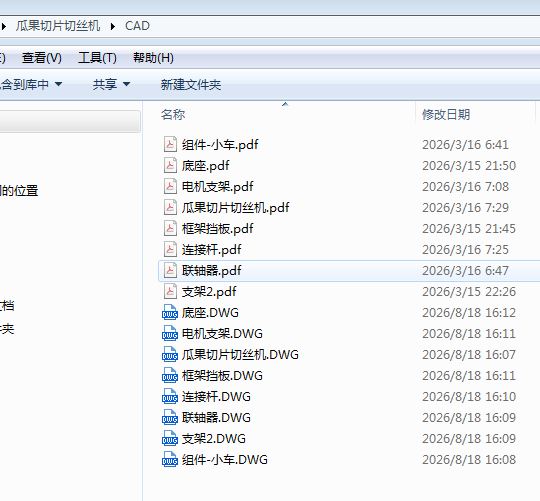540x501 pixels.
Task: Select file name 底座.pdf
Action: pos(206,166)
